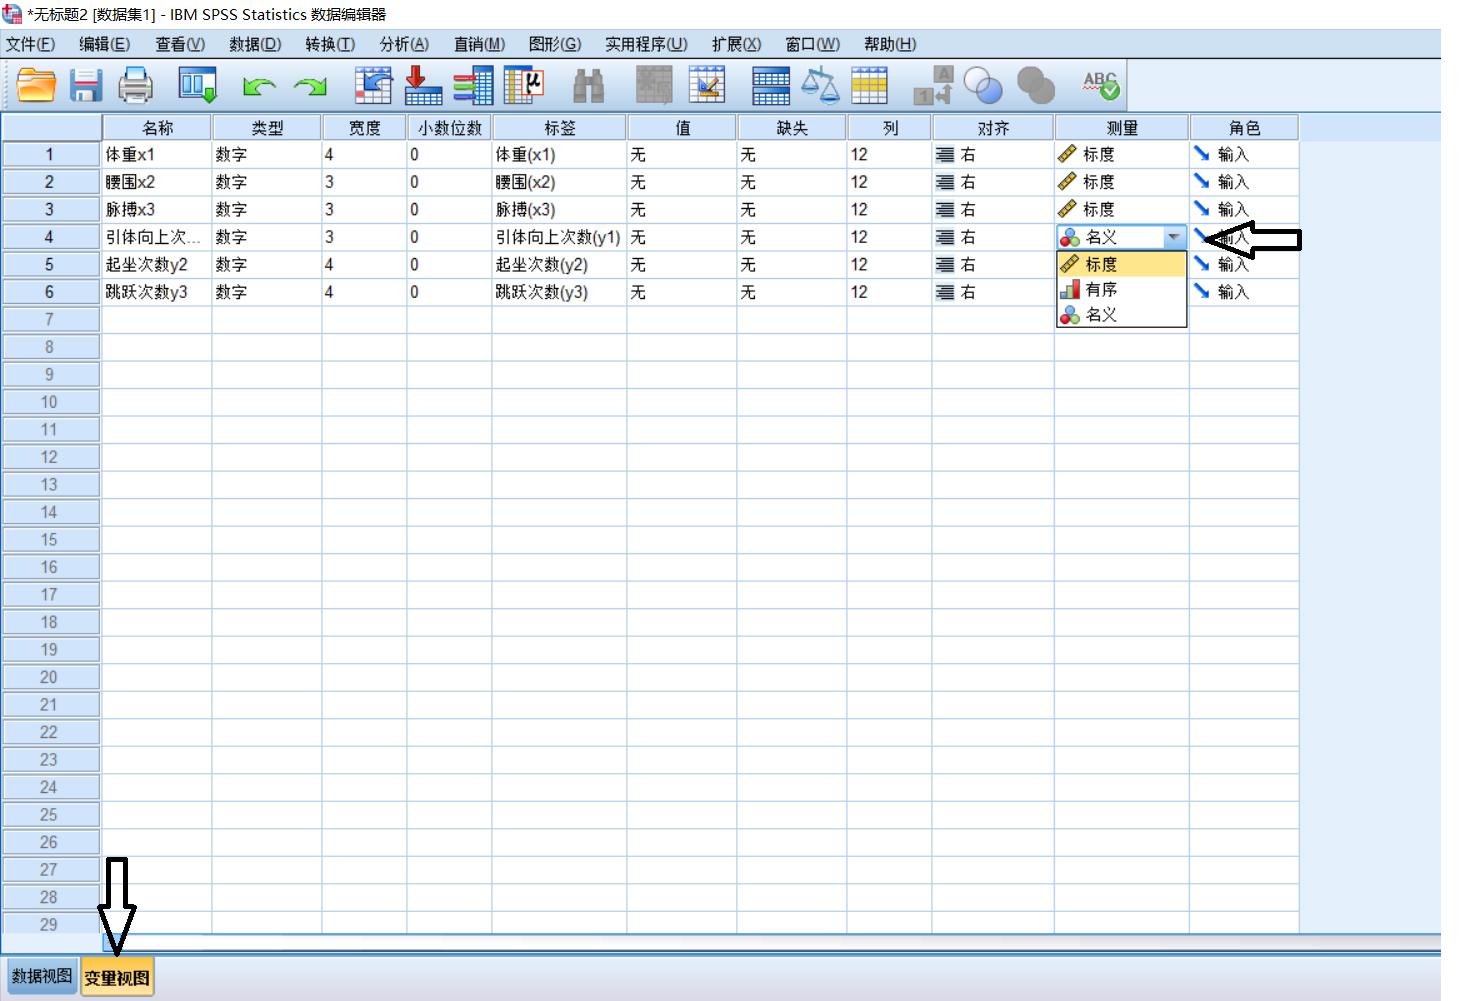Open the recall recent dialogs icon

(197, 86)
